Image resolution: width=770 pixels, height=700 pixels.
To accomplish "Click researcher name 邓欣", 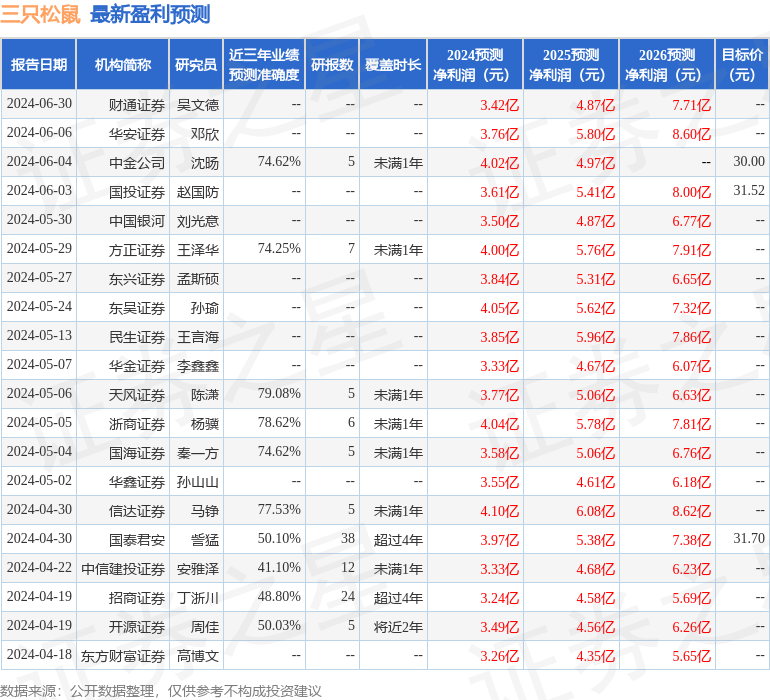I will tap(205, 134).
